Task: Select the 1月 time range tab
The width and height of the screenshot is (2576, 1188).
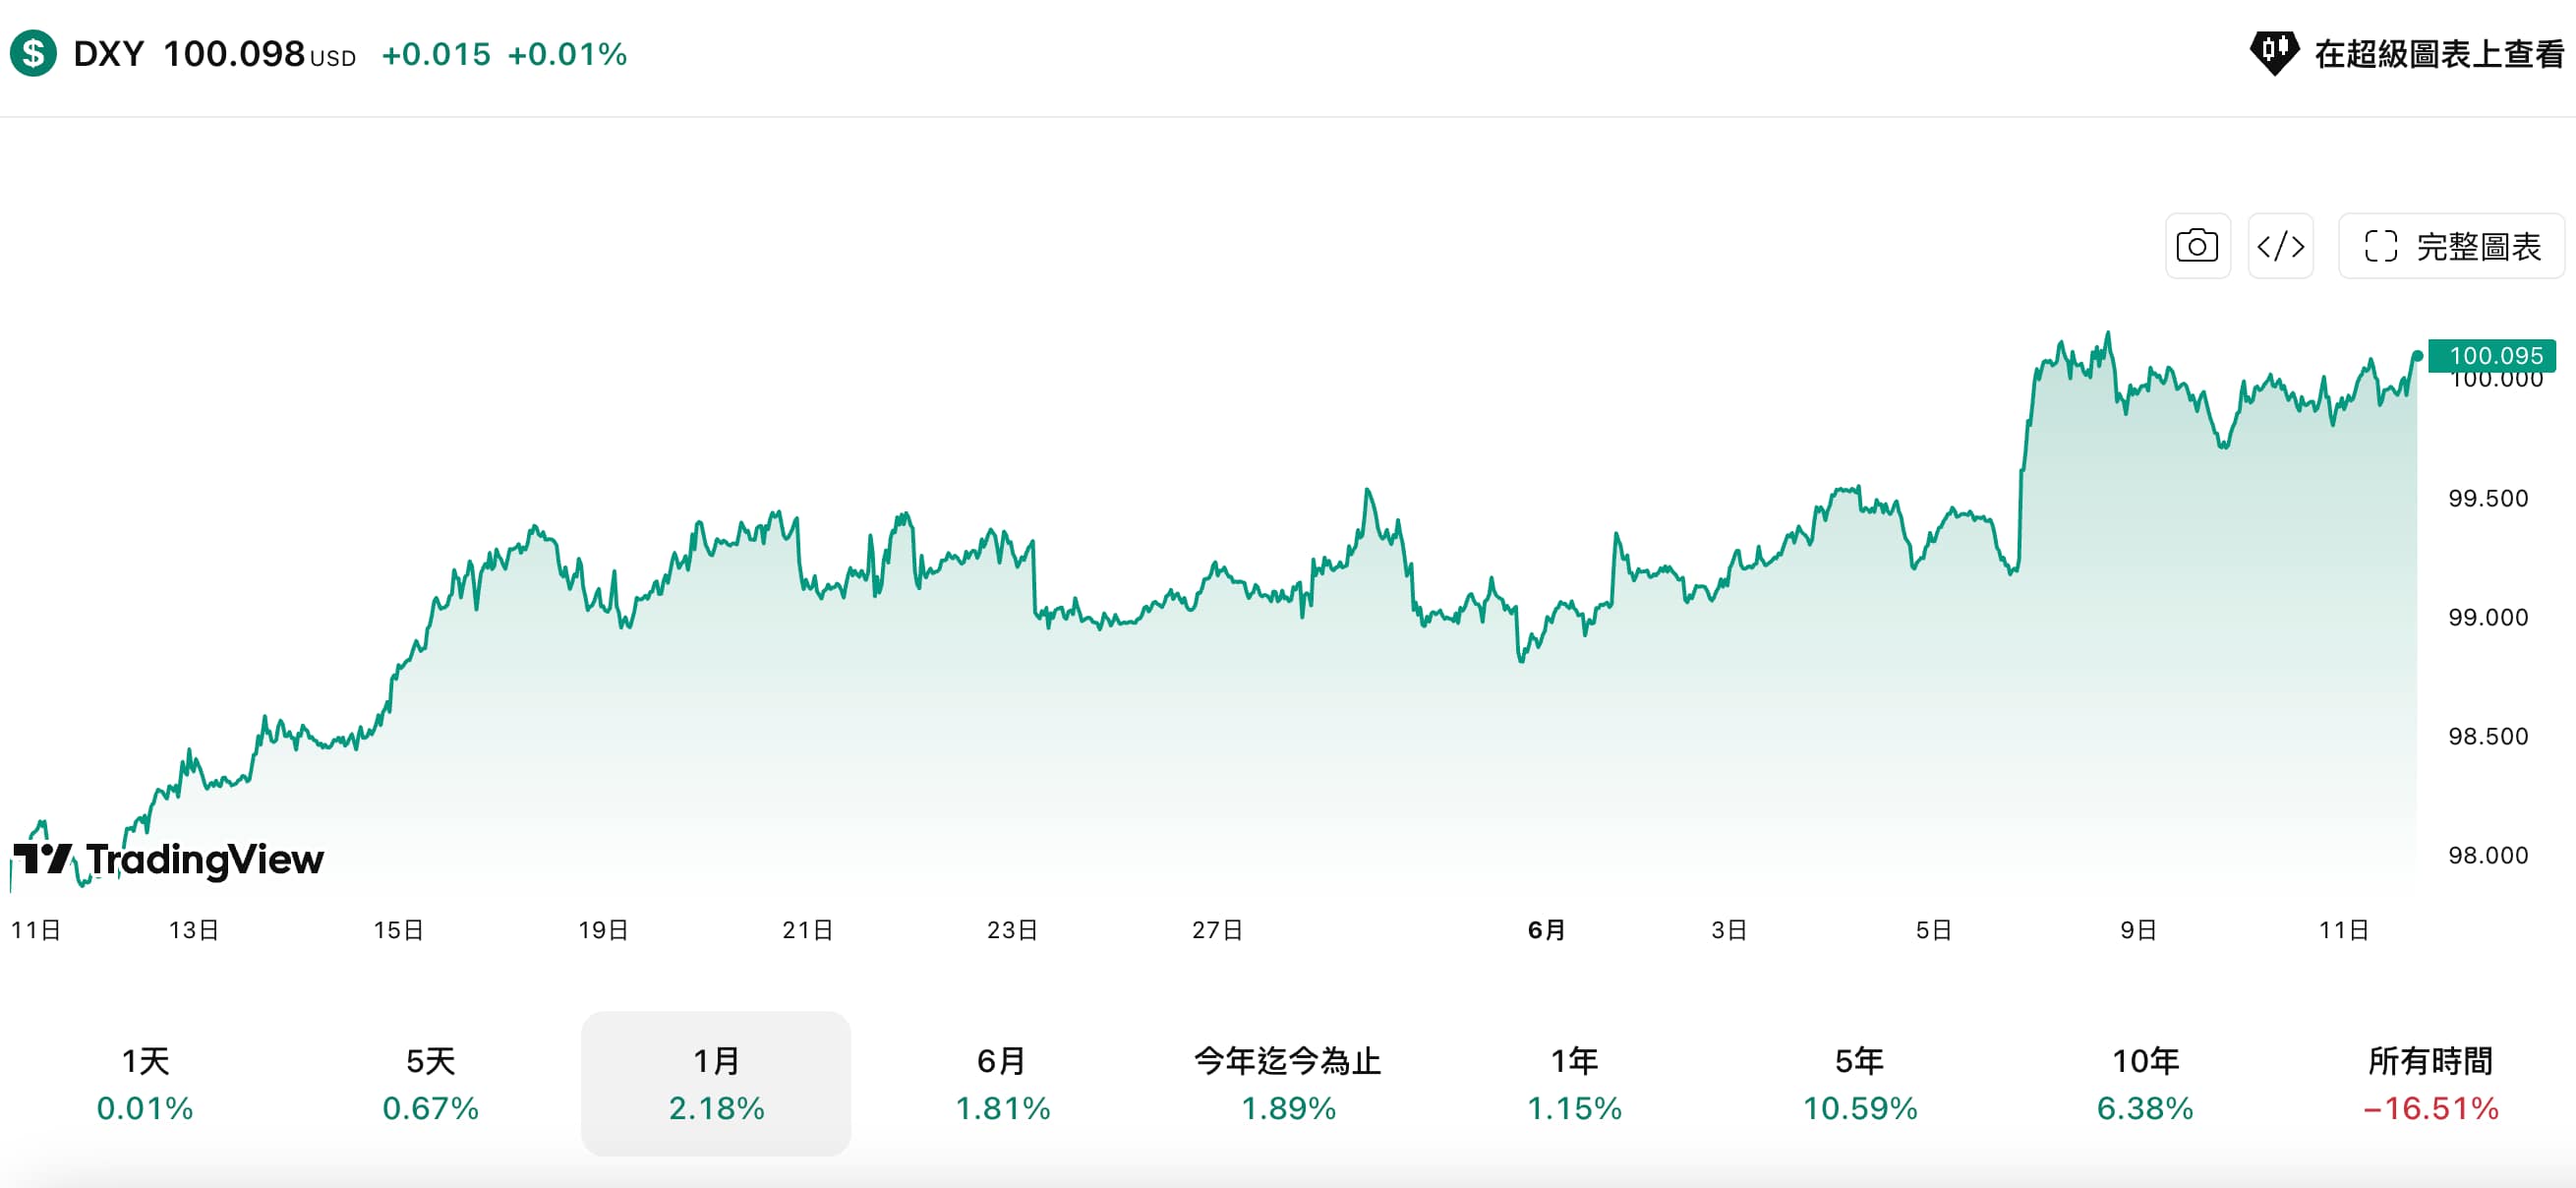Action: (x=716, y=1083)
